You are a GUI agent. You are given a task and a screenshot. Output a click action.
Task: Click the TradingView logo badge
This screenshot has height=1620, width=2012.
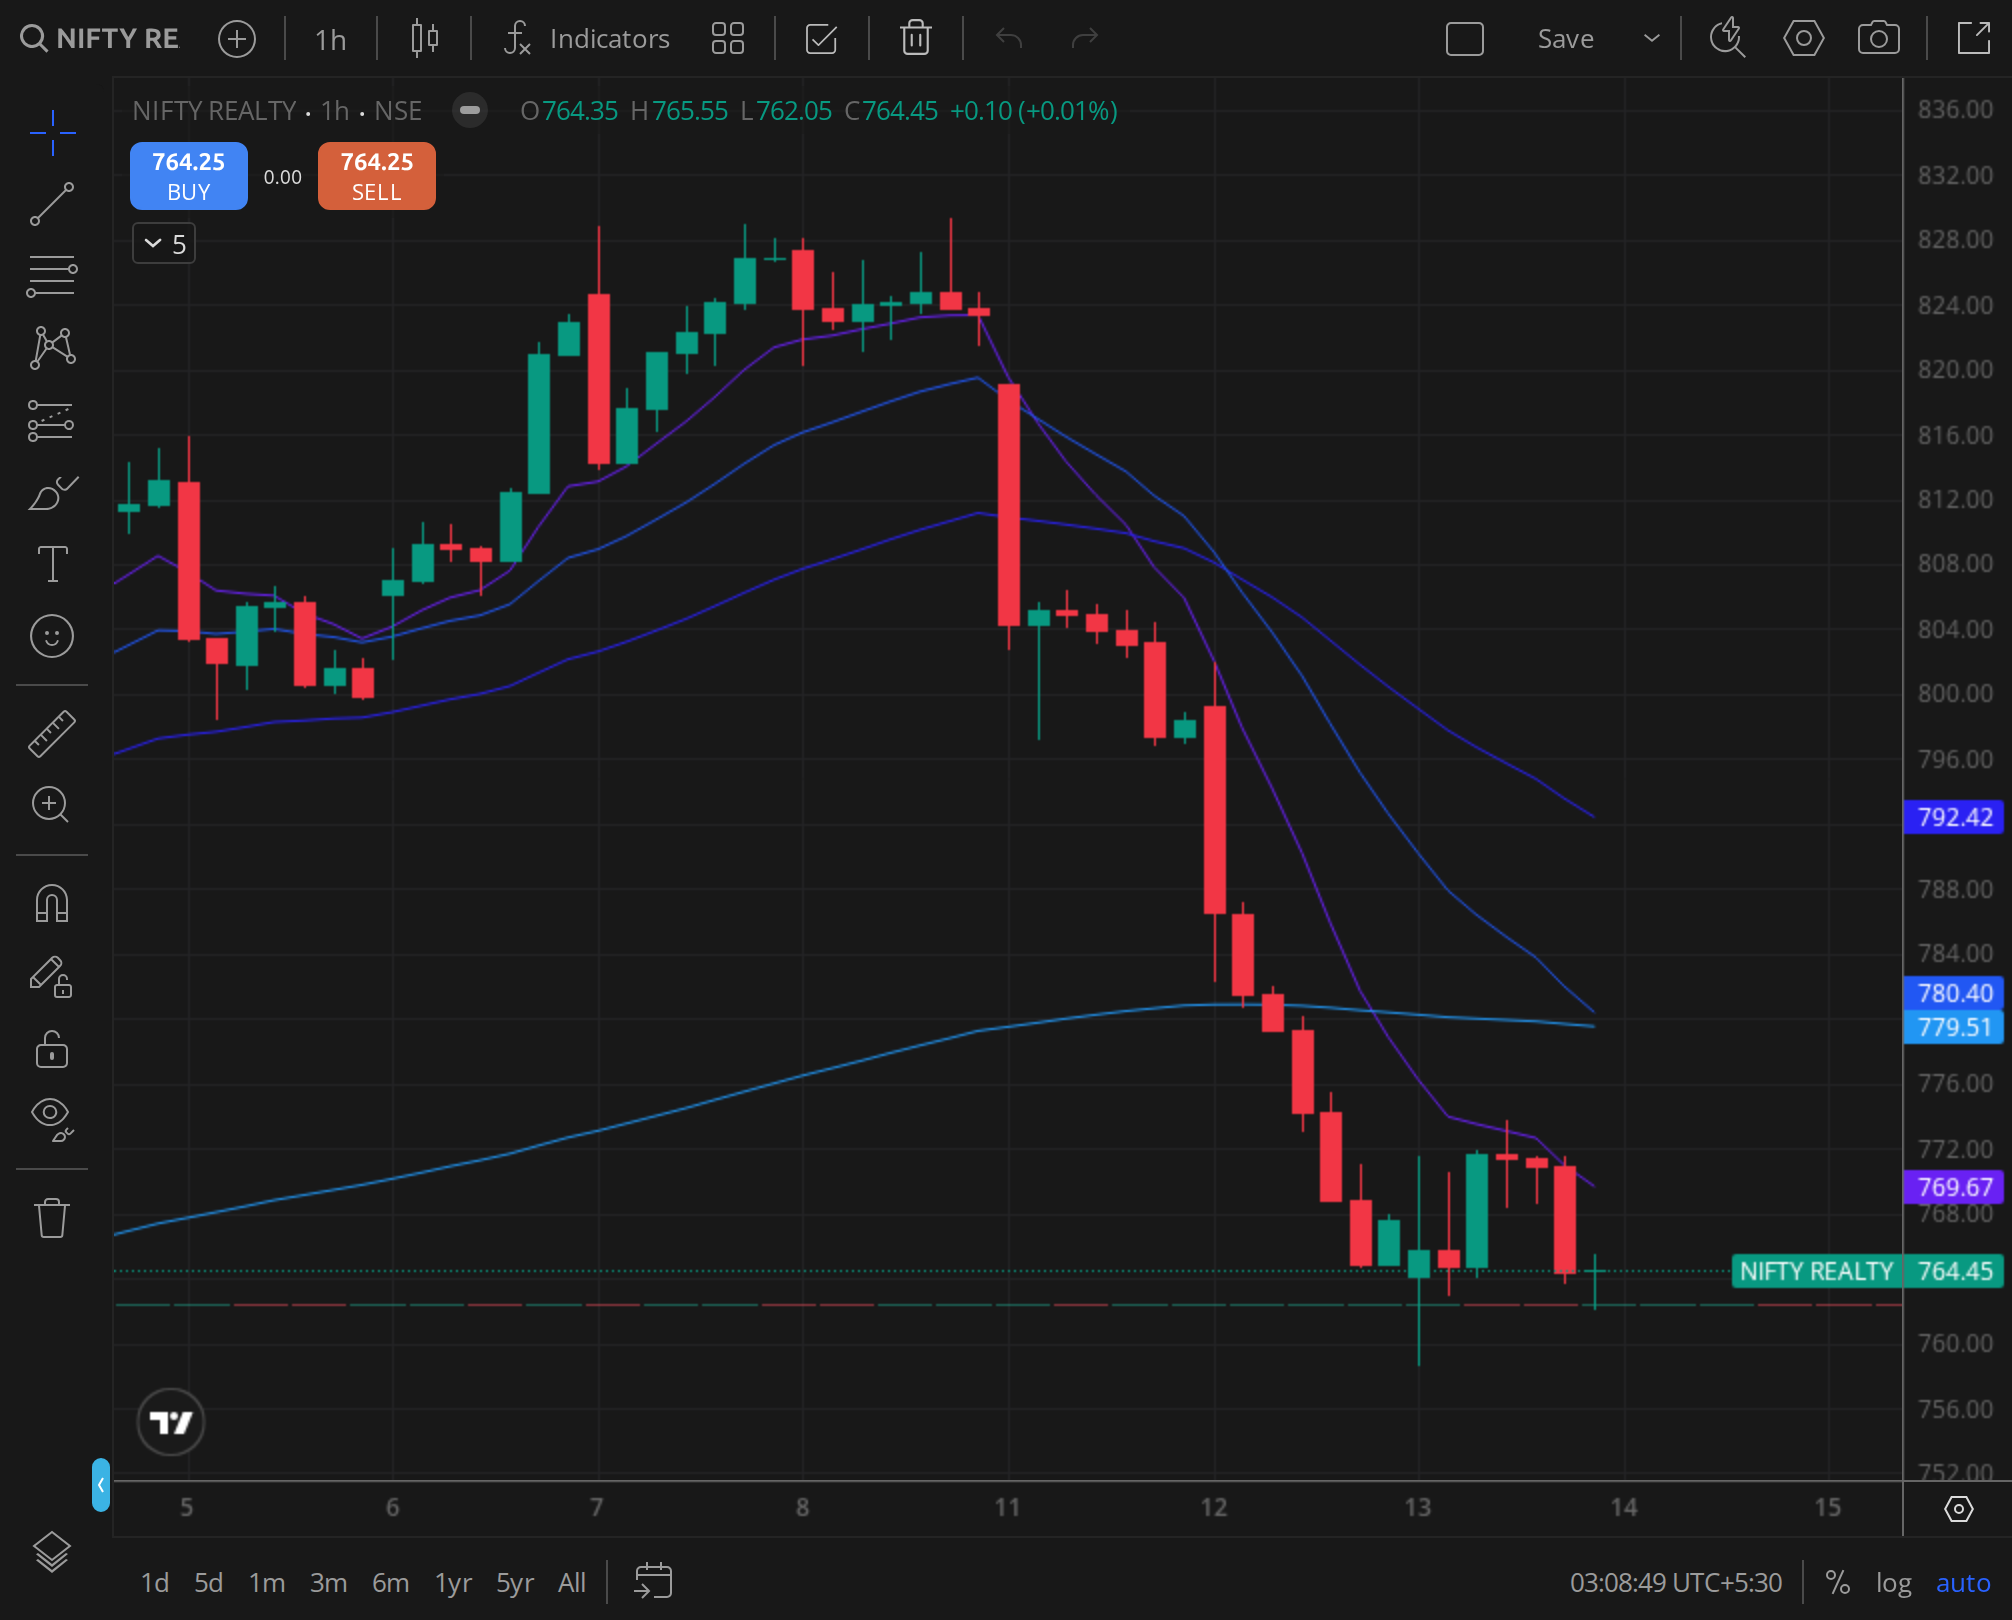171,1421
